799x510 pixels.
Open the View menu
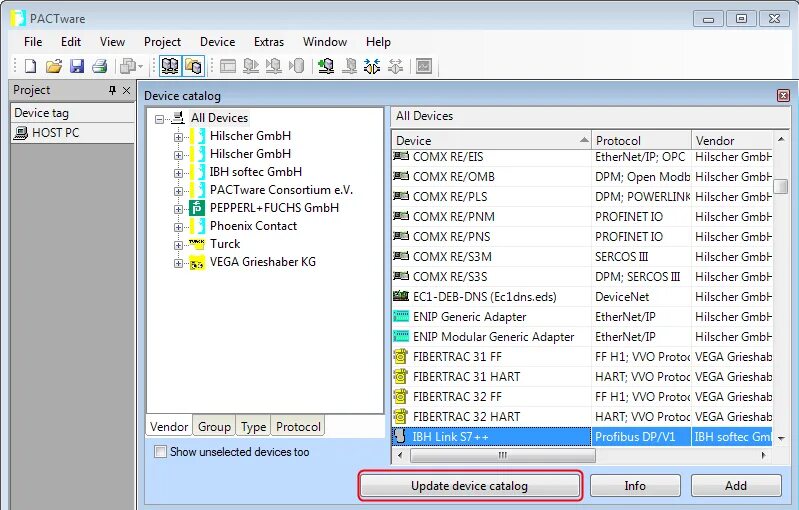pos(112,42)
